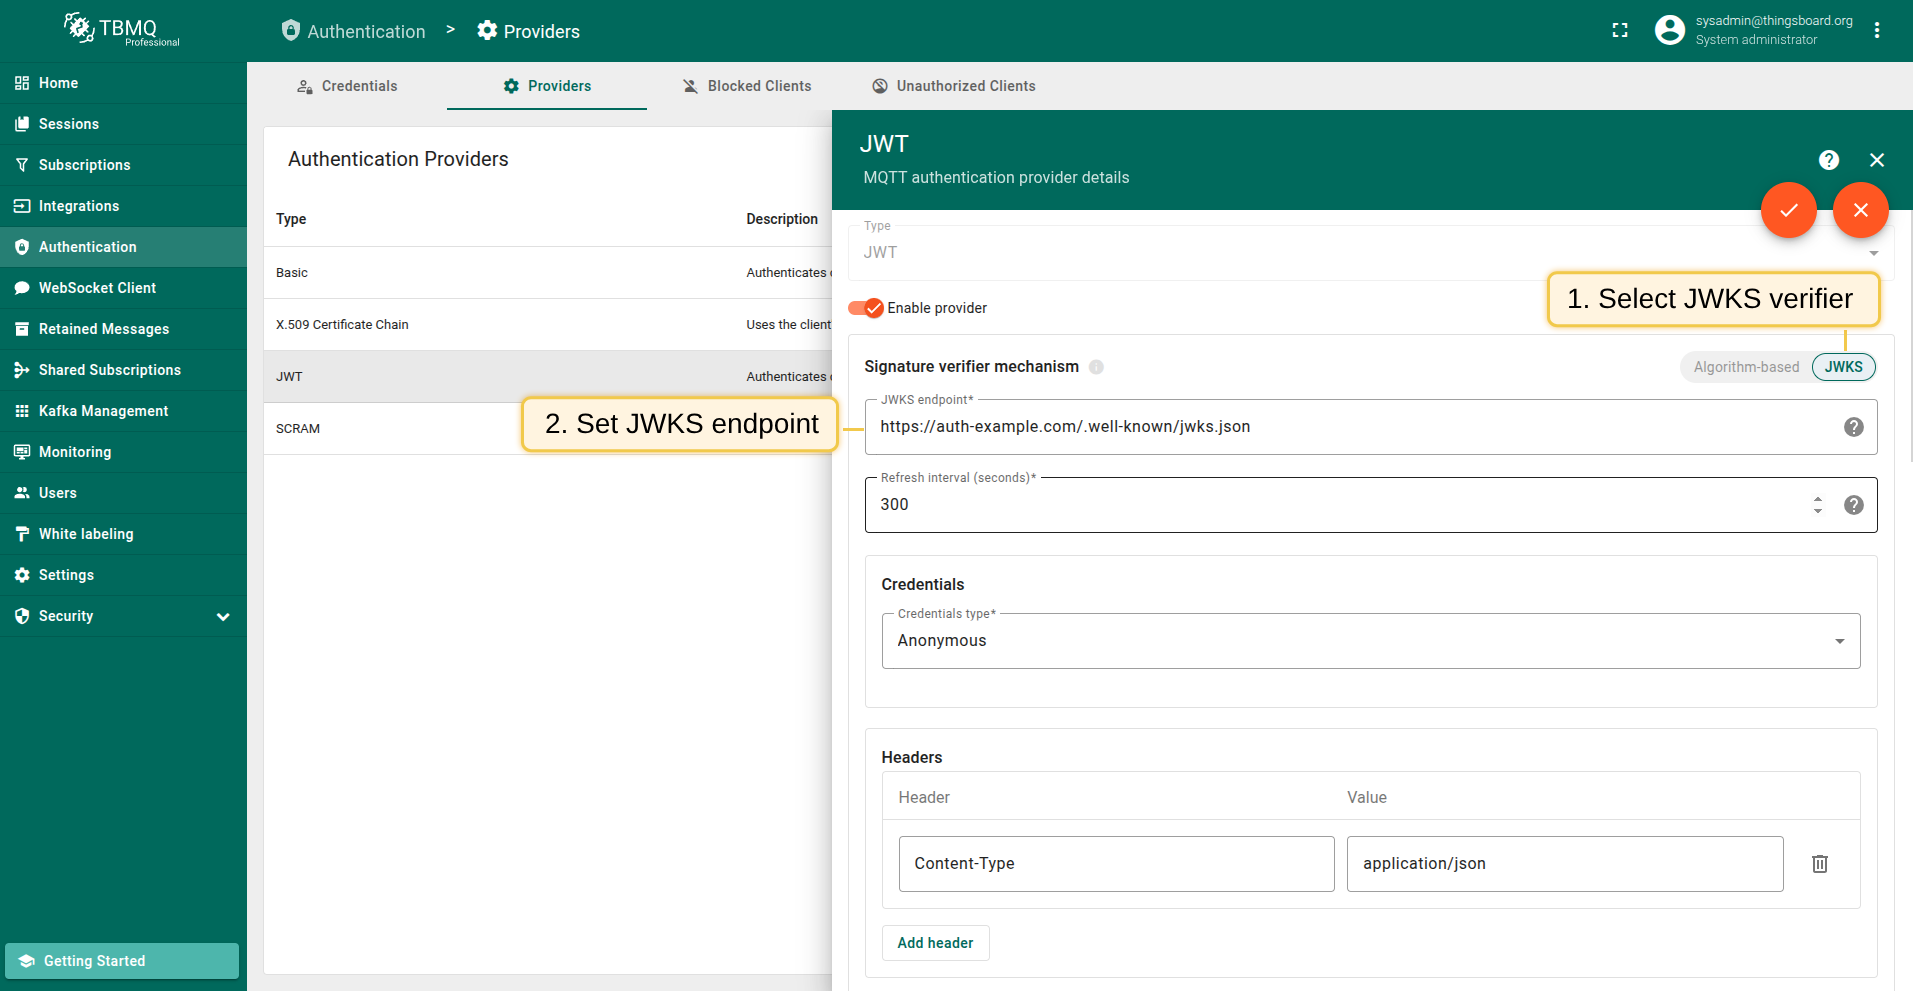Disable the Enable provider switch
1913x991 pixels.
pos(866,308)
